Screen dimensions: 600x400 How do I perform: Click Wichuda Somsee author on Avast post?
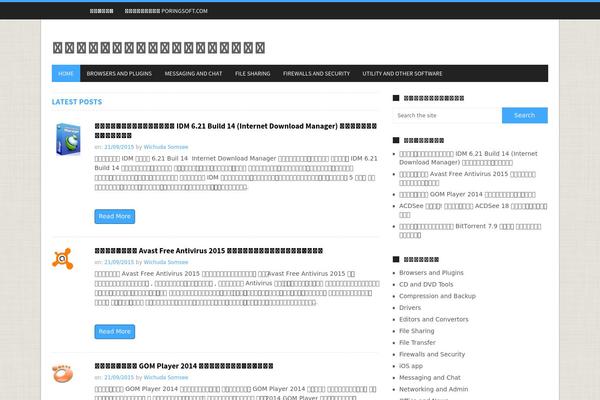click(166, 262)
